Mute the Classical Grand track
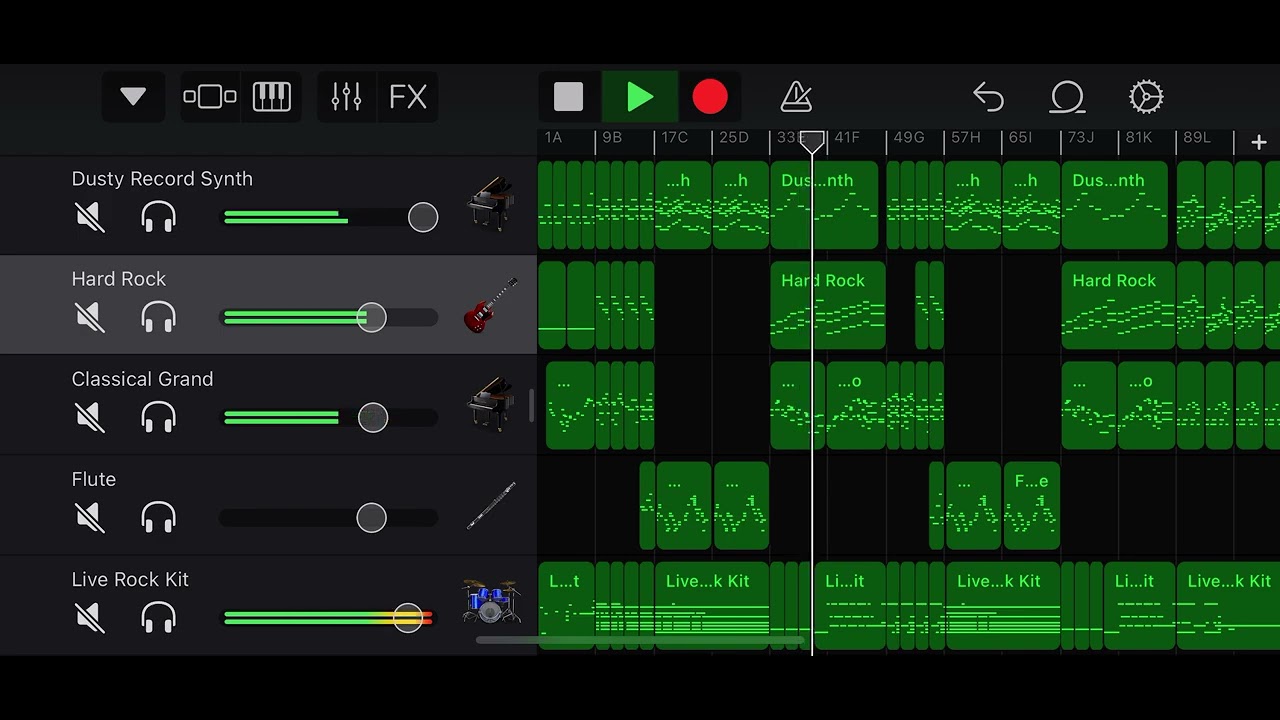 90,417
